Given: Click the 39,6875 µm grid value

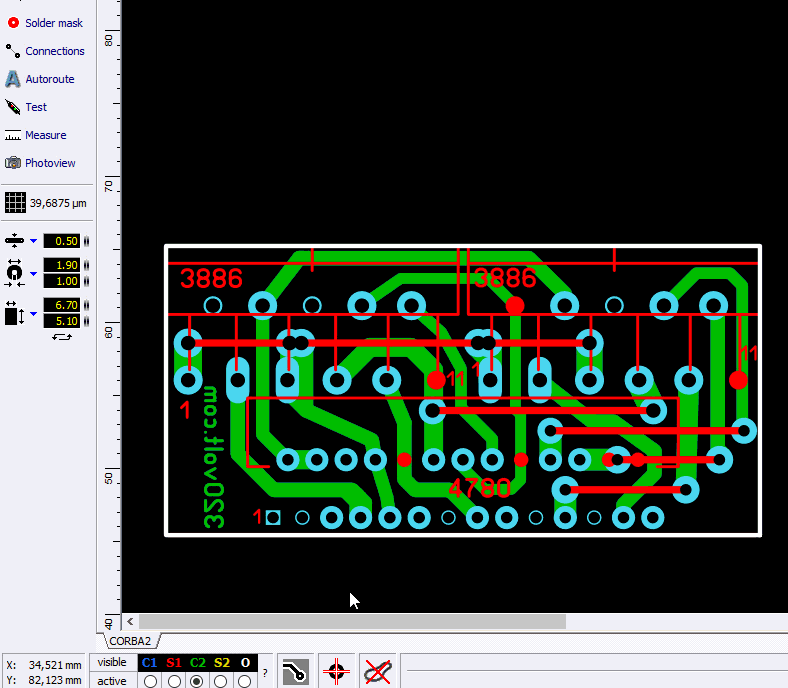Looking at the screenshot, I should tap(58, 203).
